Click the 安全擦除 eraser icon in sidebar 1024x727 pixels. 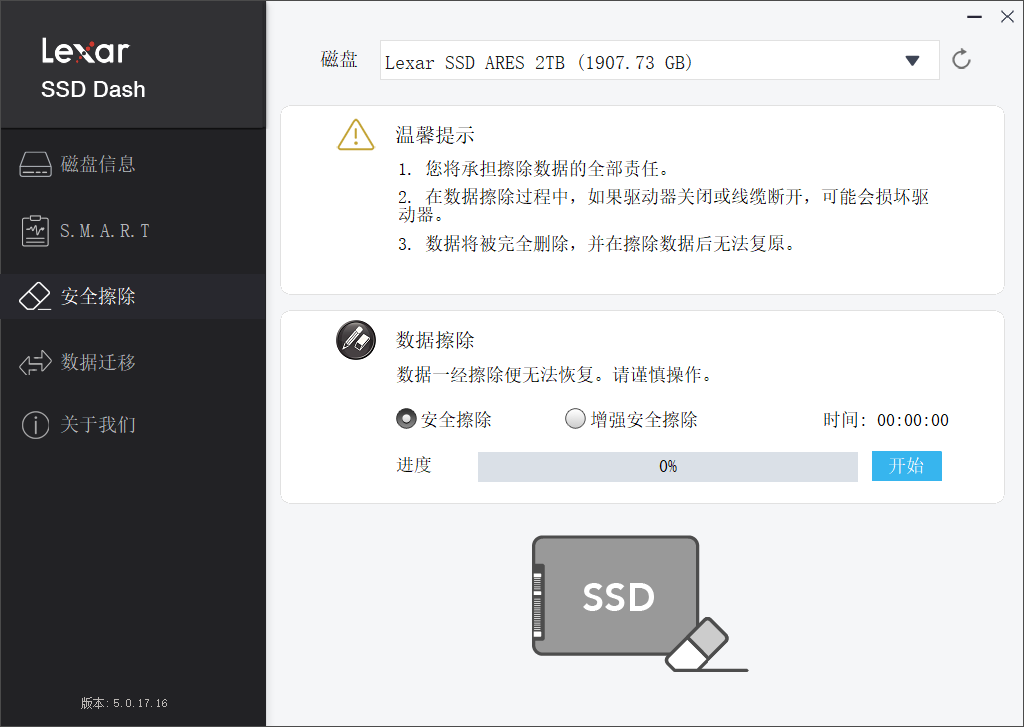tap(35, 296)
